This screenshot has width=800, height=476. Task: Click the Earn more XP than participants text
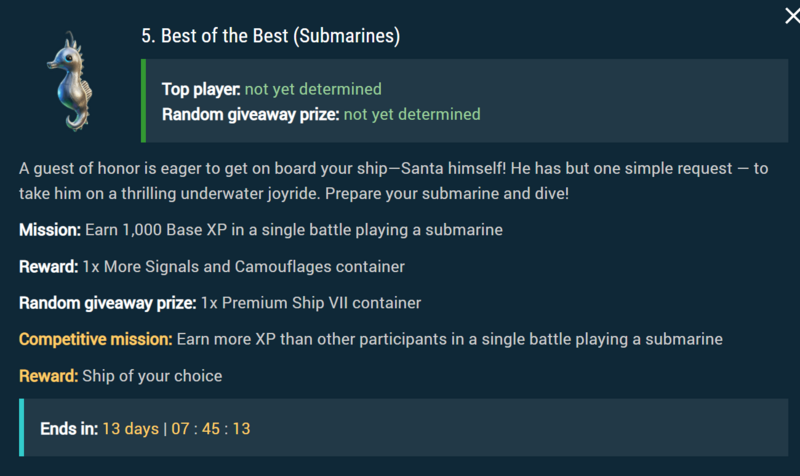pos(449,339)
